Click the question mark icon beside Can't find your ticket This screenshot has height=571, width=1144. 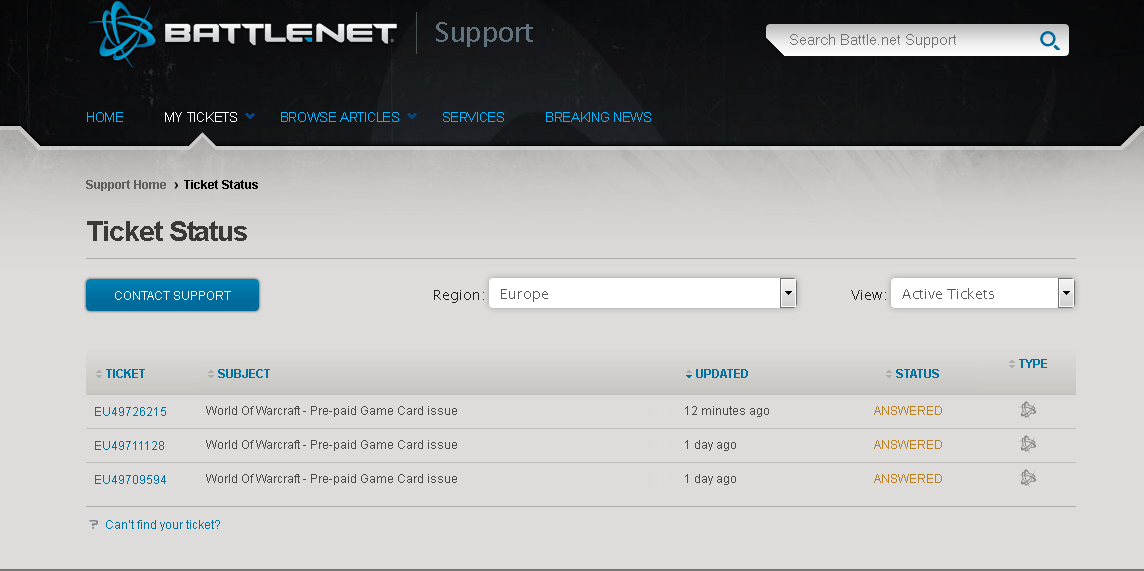(x=93, y=524)
